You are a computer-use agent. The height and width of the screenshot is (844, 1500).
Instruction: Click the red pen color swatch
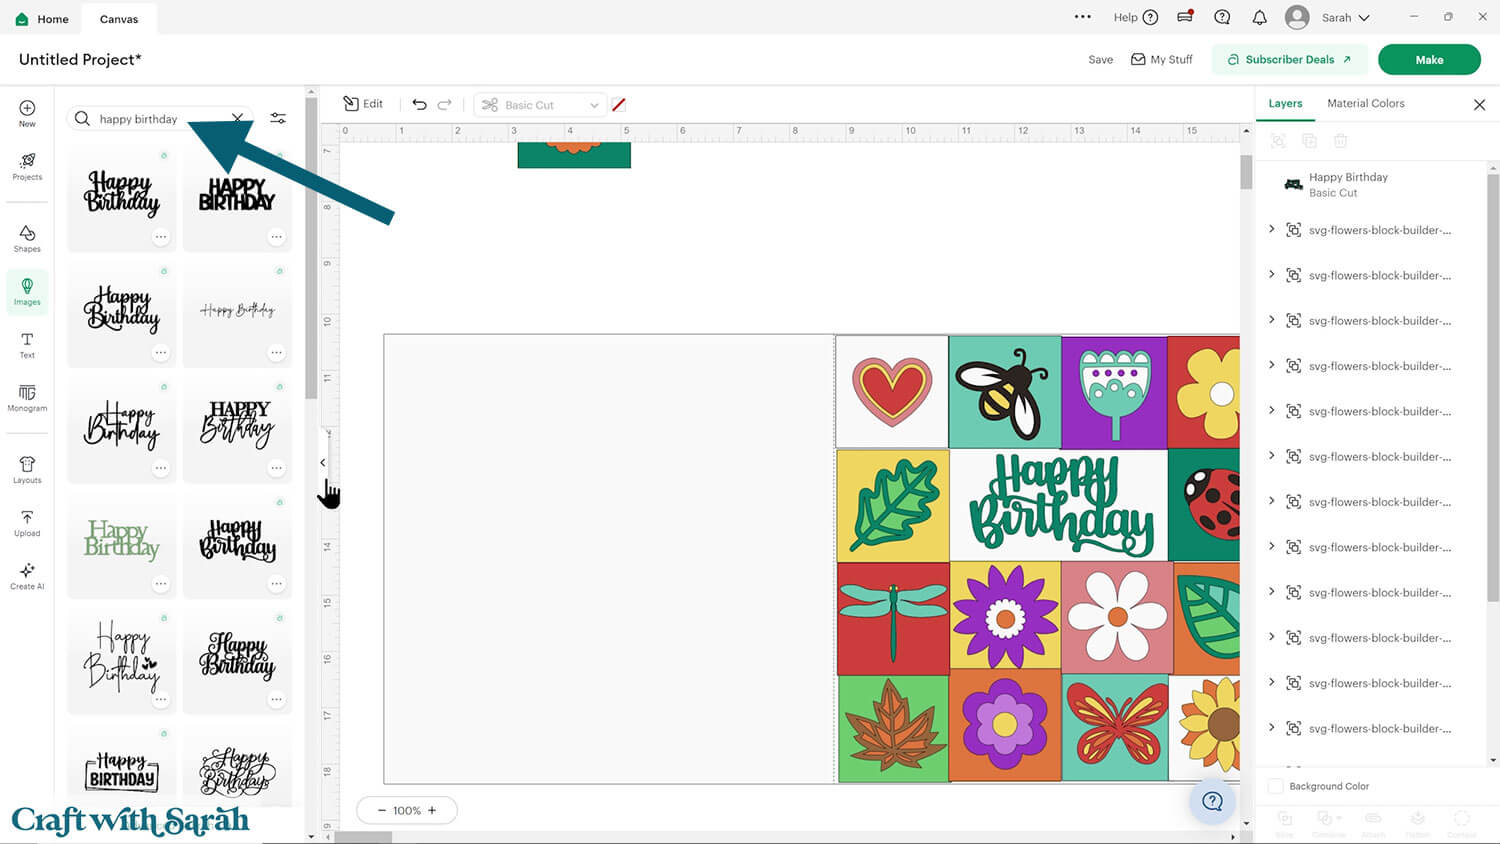pyautogui.click(x=619, y=105)
